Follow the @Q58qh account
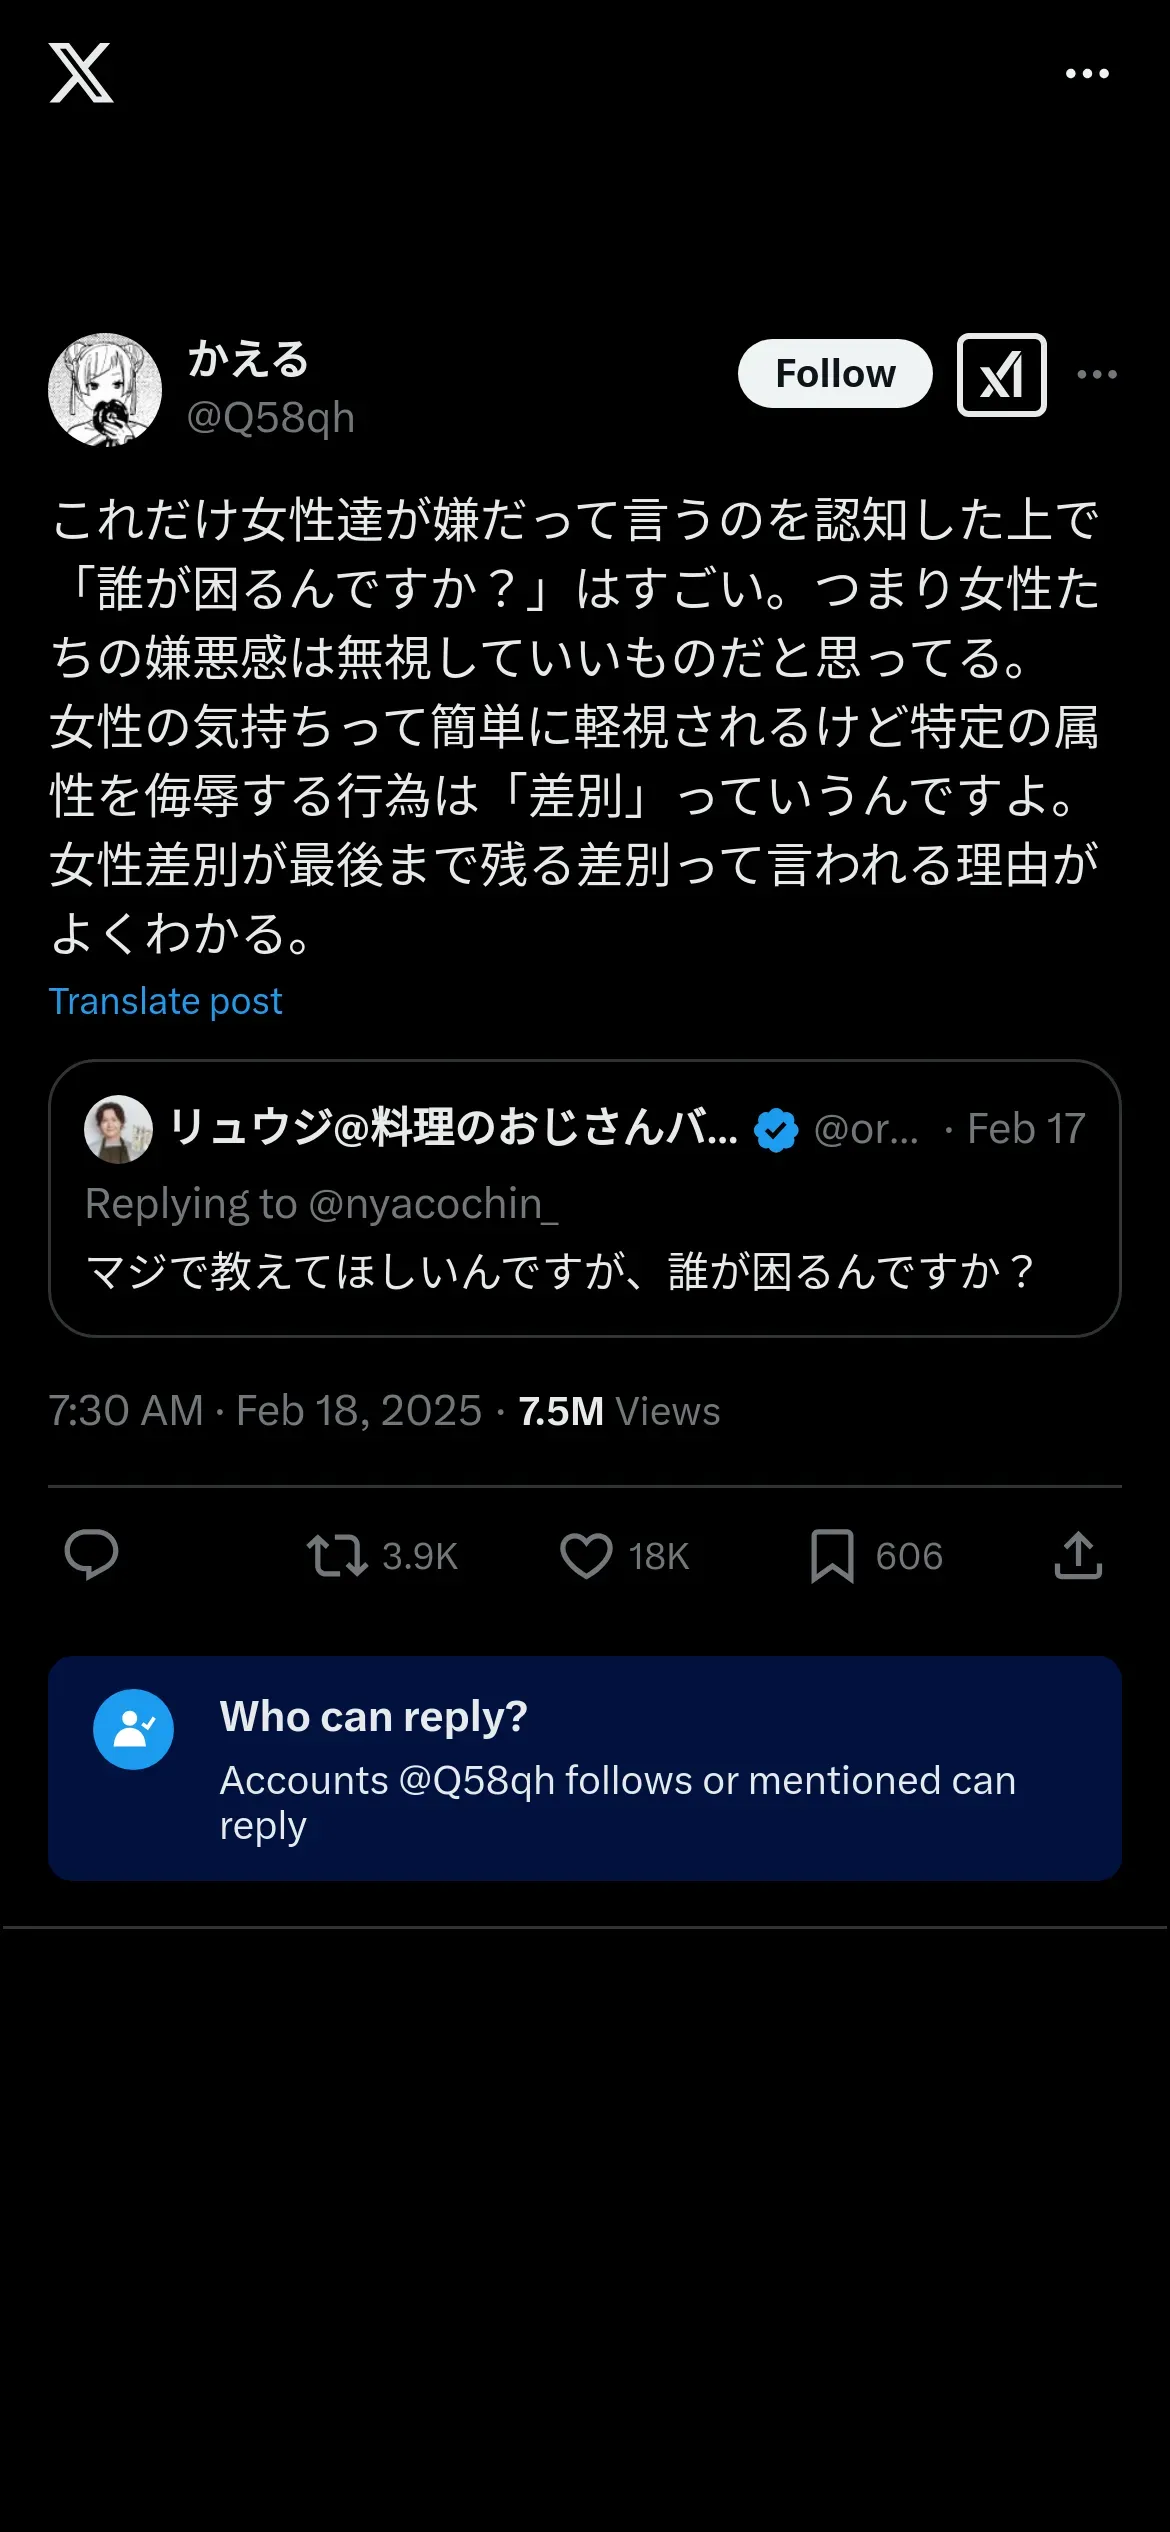 [835, 374]
